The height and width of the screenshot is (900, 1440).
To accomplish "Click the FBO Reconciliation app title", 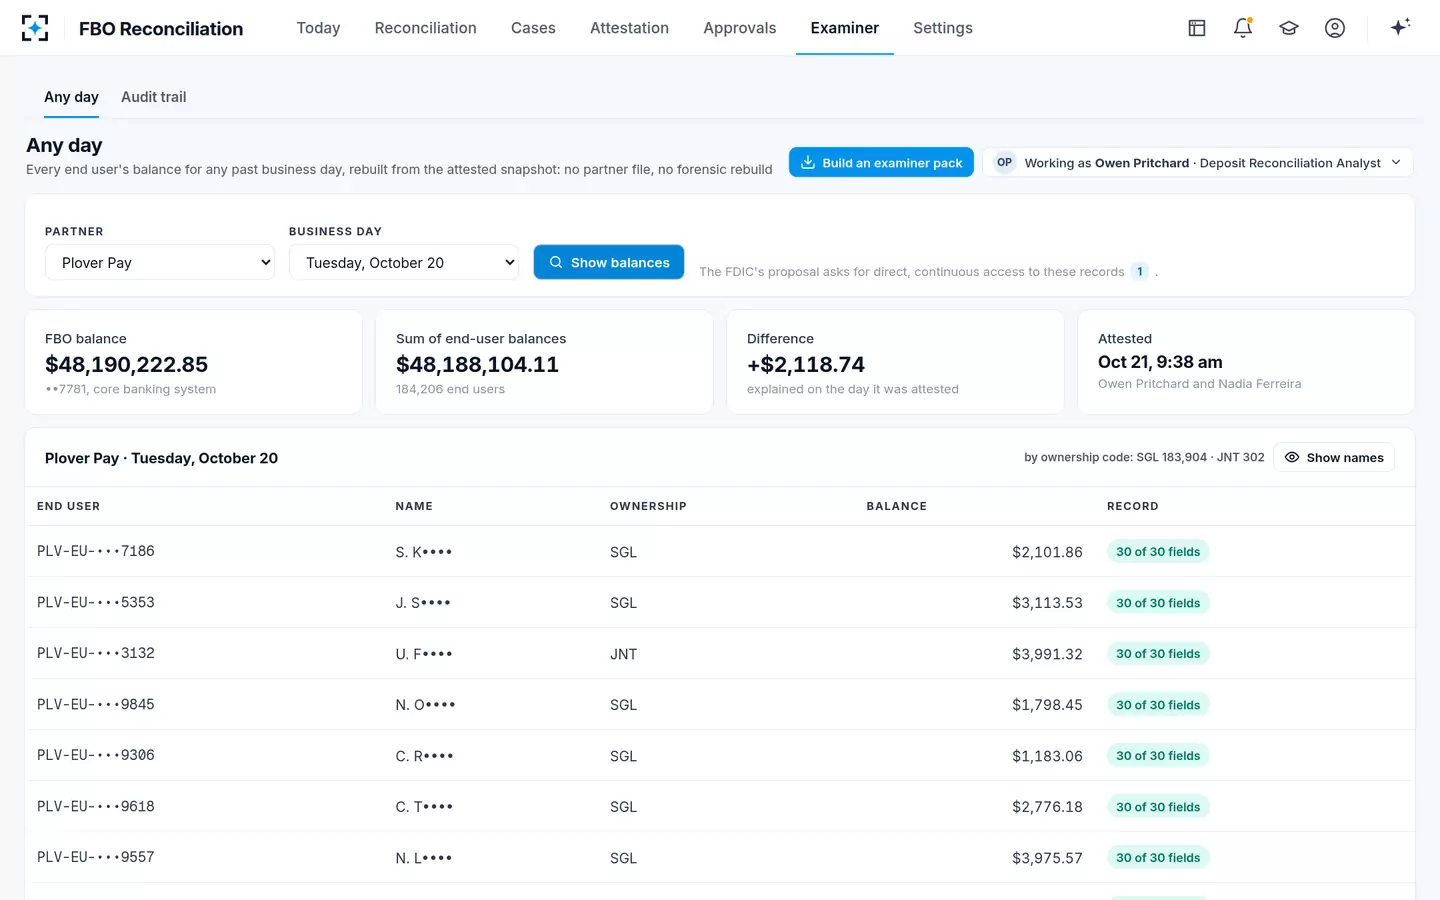I will tap(161, 29).
